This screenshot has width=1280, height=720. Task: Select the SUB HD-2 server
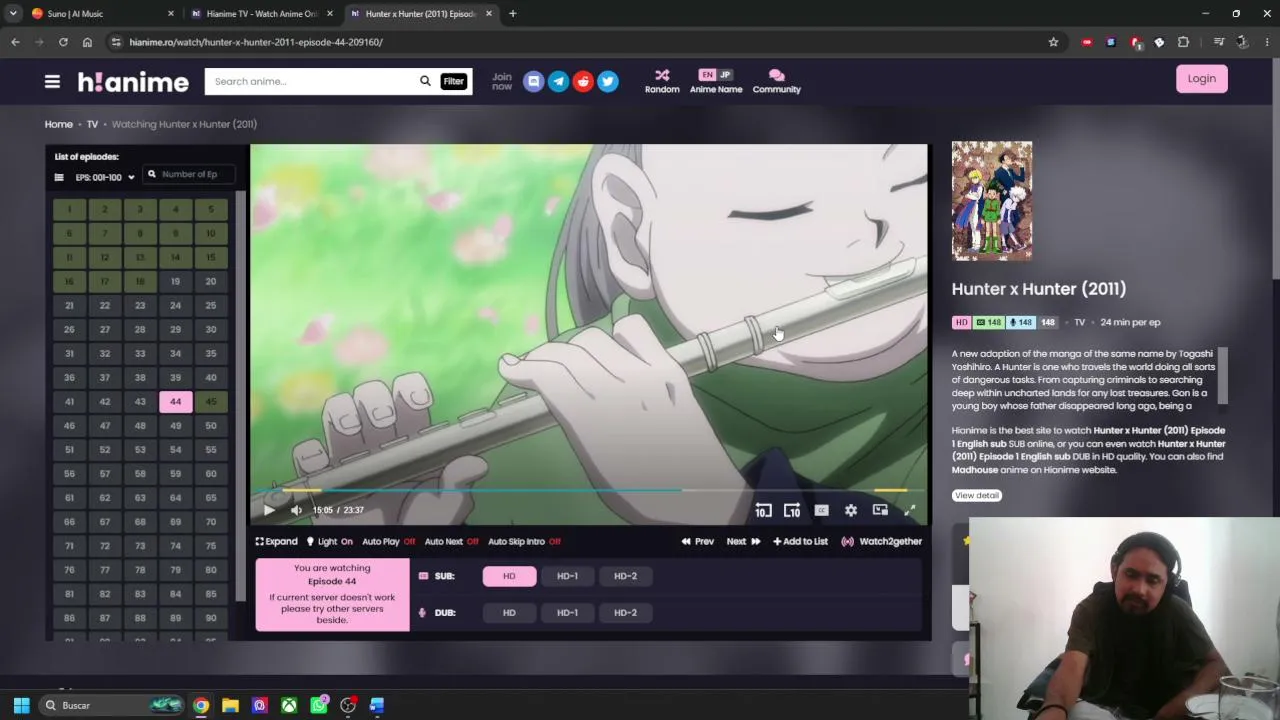coord(625,576)
